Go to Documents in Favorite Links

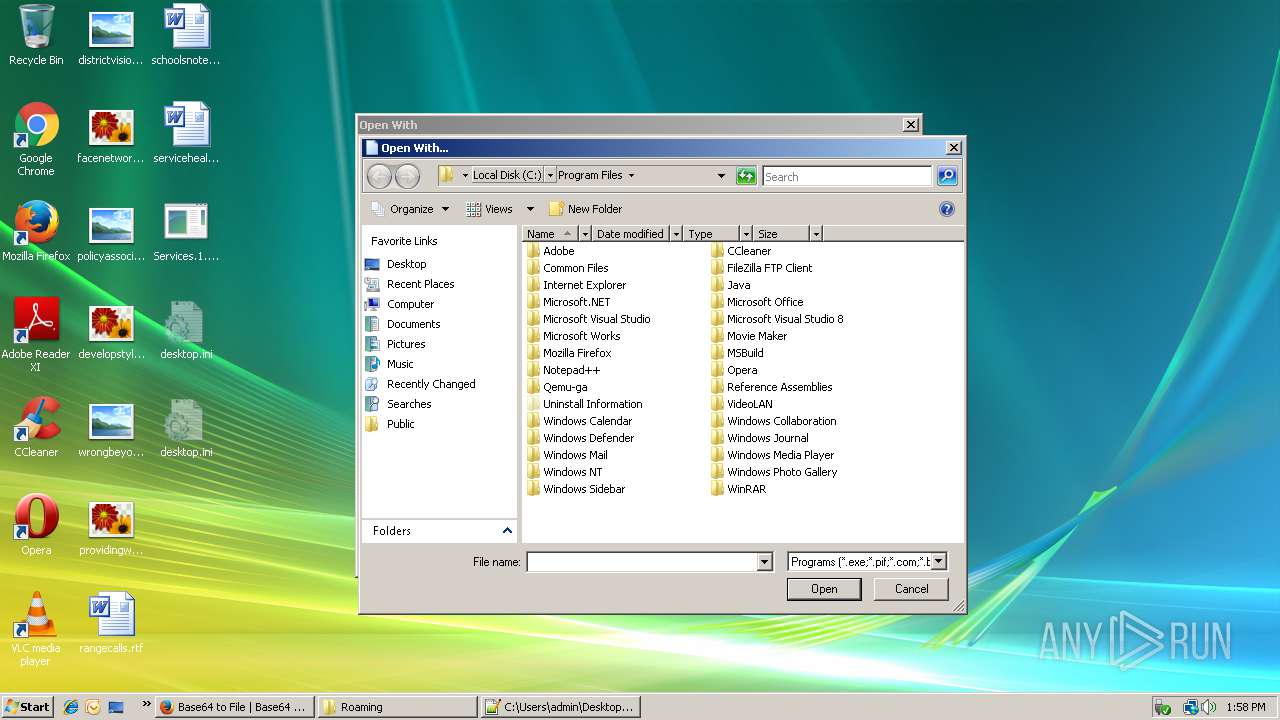pos(403,324)
